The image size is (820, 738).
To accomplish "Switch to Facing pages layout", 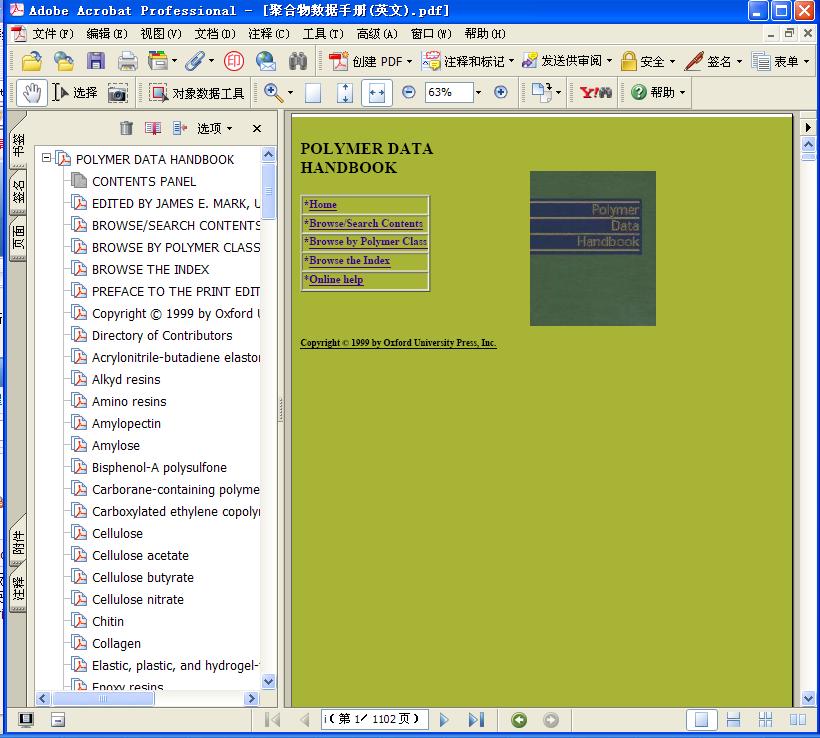I will coord(798,720).
